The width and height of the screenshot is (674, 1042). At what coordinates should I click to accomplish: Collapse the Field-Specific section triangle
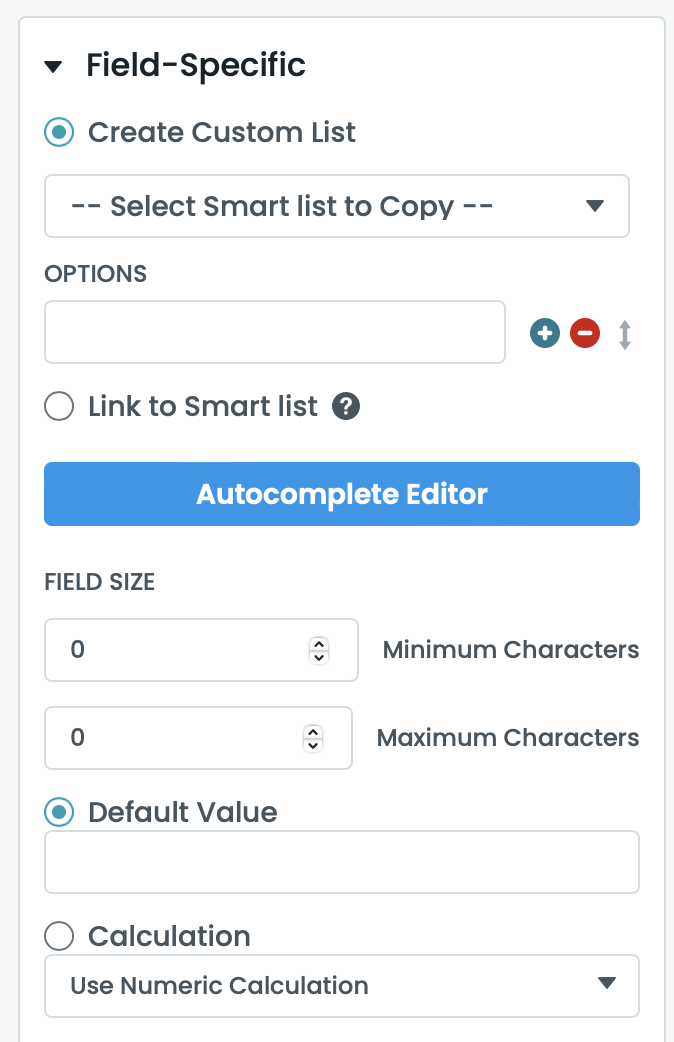tap(54, 67)
